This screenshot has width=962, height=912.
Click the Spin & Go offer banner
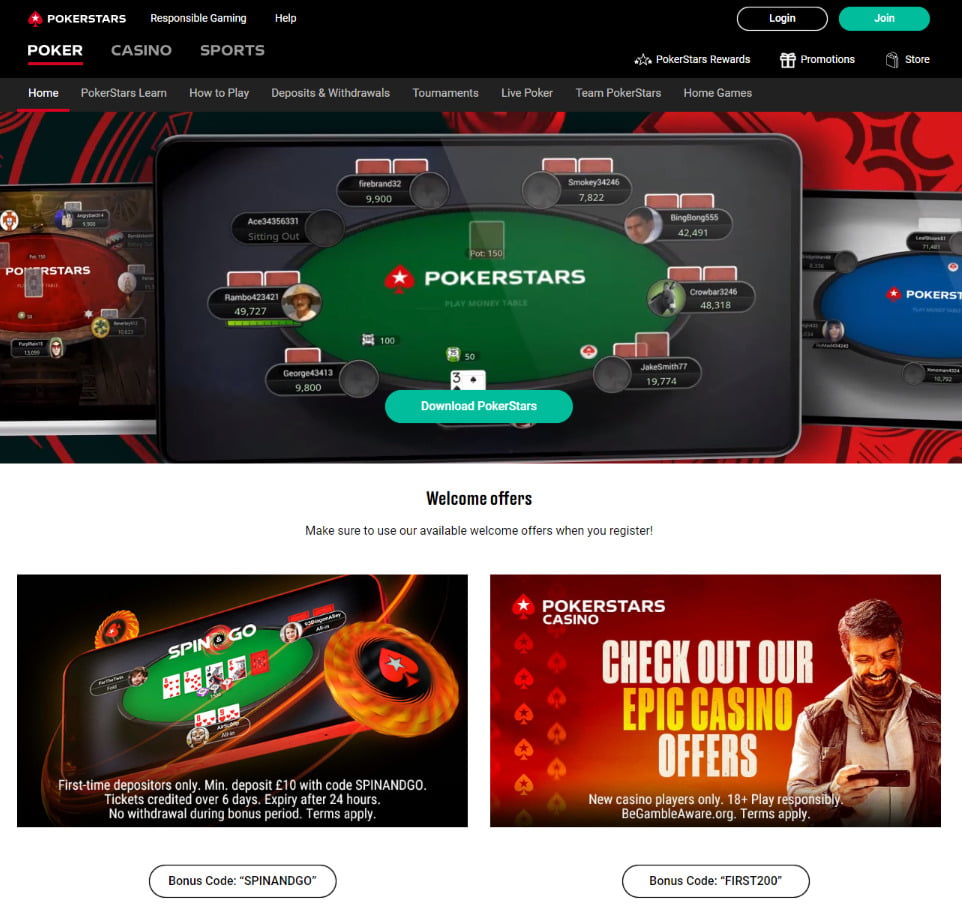(x=242, y=700)
